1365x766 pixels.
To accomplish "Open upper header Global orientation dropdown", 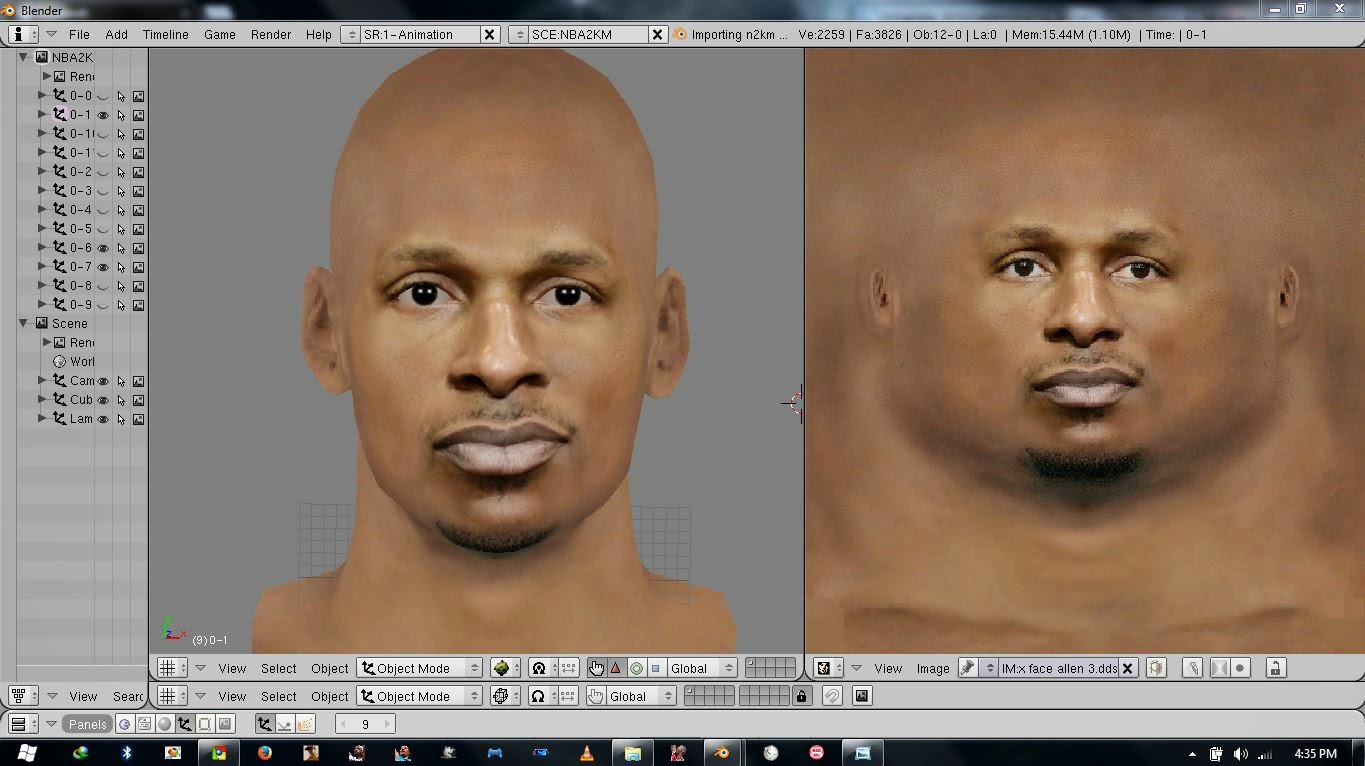I will point(702,668).
